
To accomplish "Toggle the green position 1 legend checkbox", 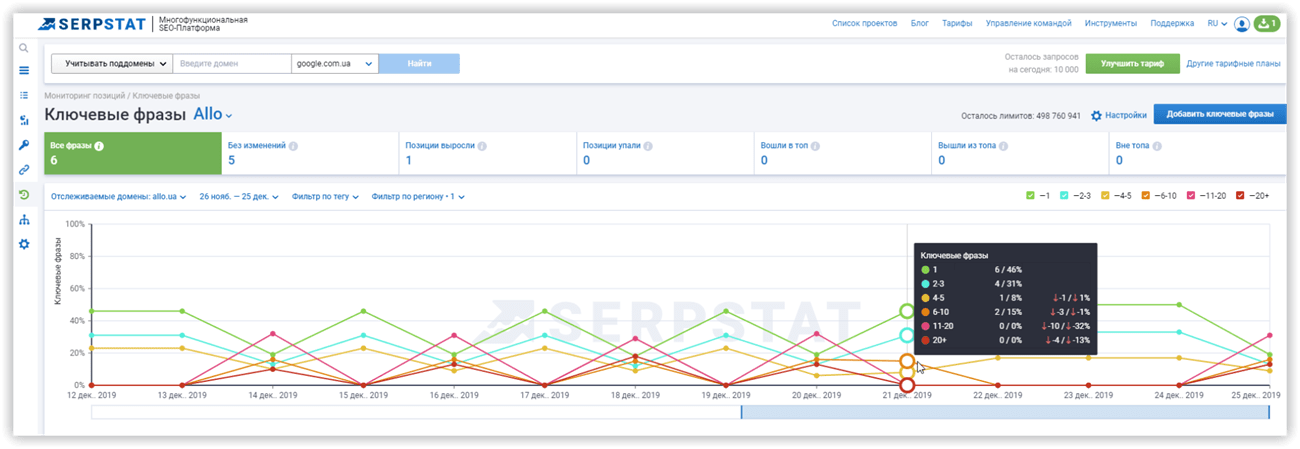I will pos(1030,196).
